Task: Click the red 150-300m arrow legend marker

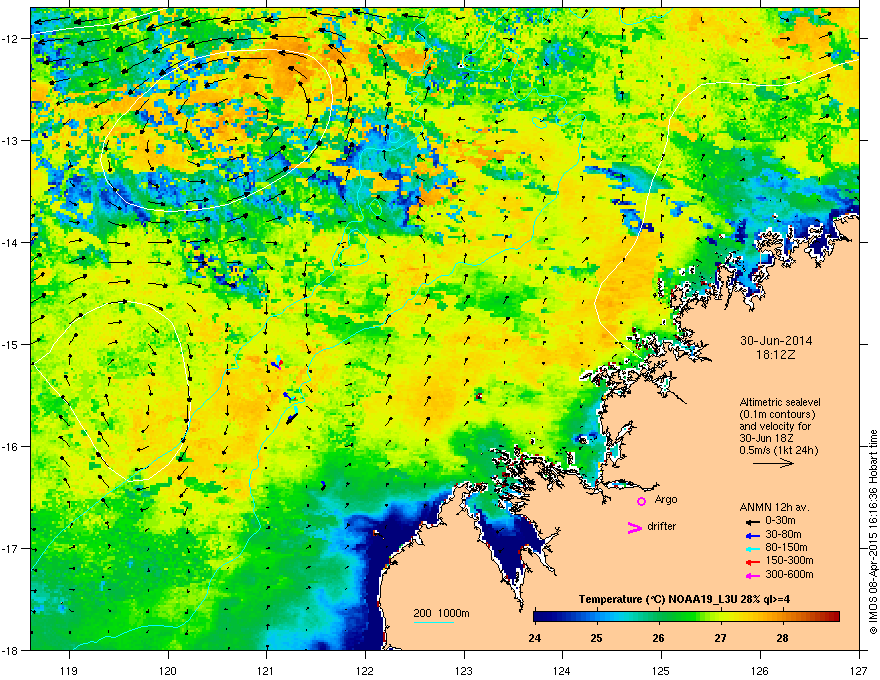Action: coord(752,562)
